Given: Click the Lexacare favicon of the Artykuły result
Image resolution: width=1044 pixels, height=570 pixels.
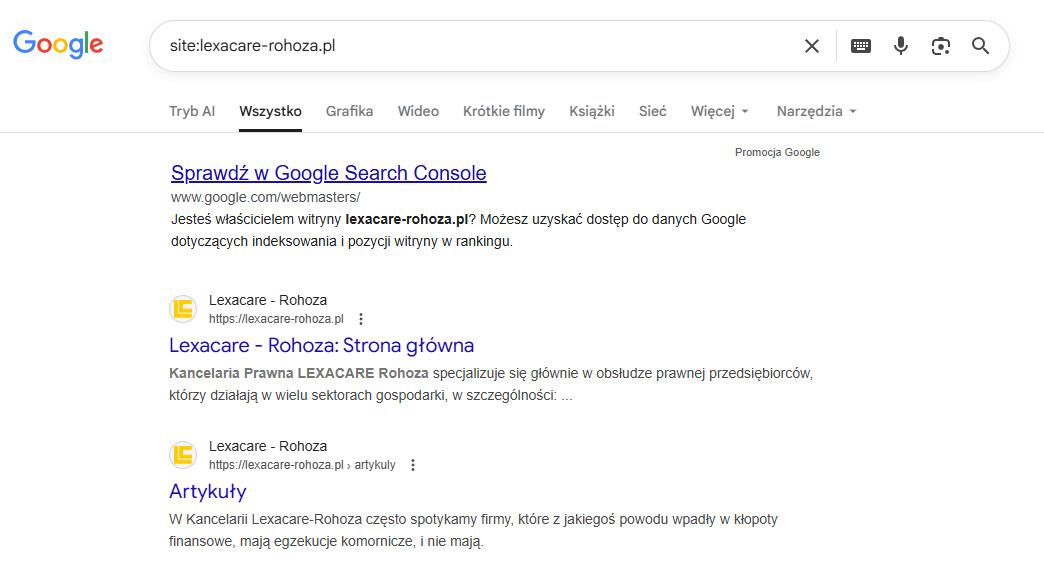Looking at the screenshot, I should pyautogui.click(x=183, y=455).
